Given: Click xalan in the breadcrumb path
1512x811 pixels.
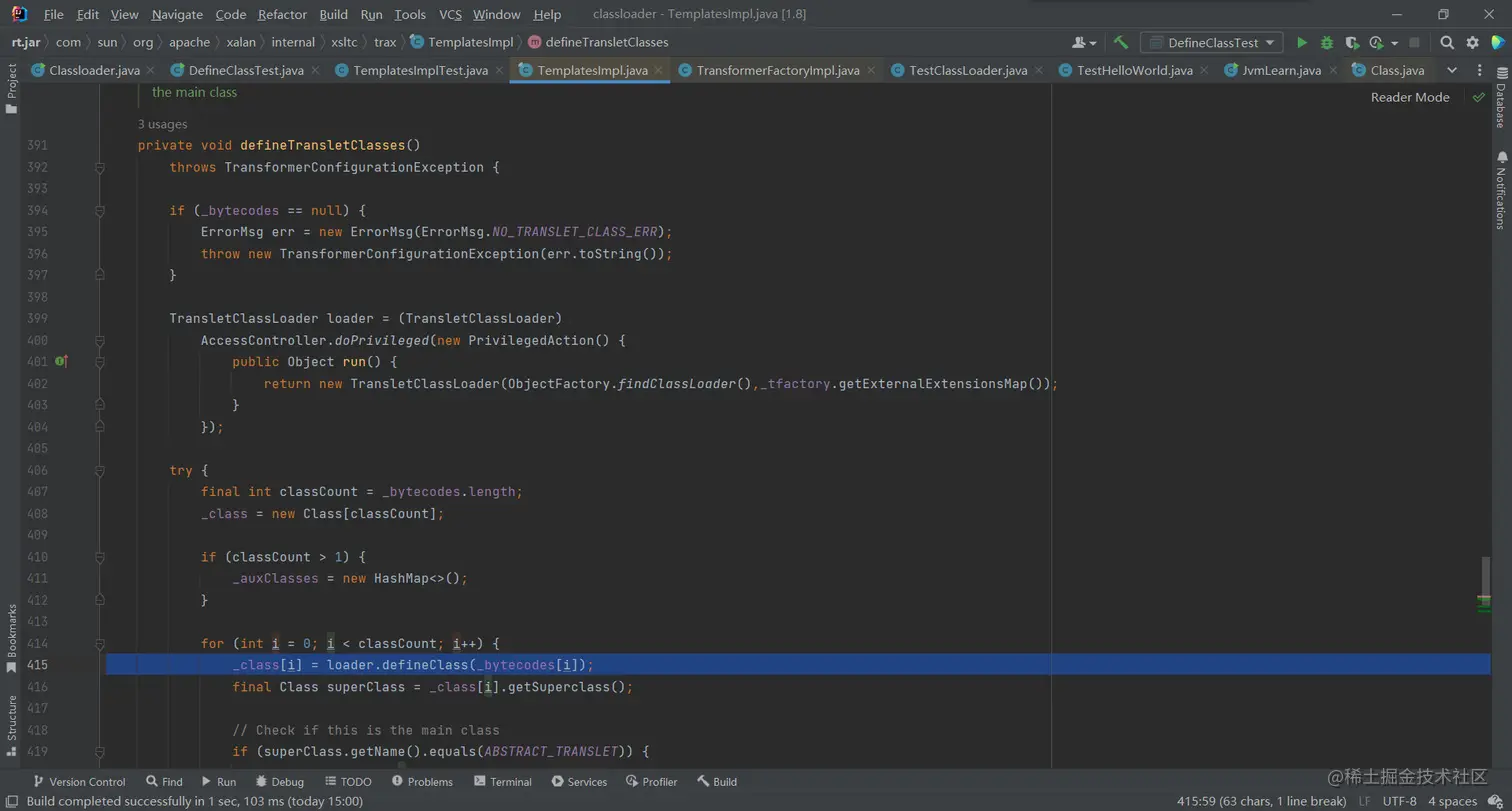Looking at the screenshot, I should pos(239,42).
